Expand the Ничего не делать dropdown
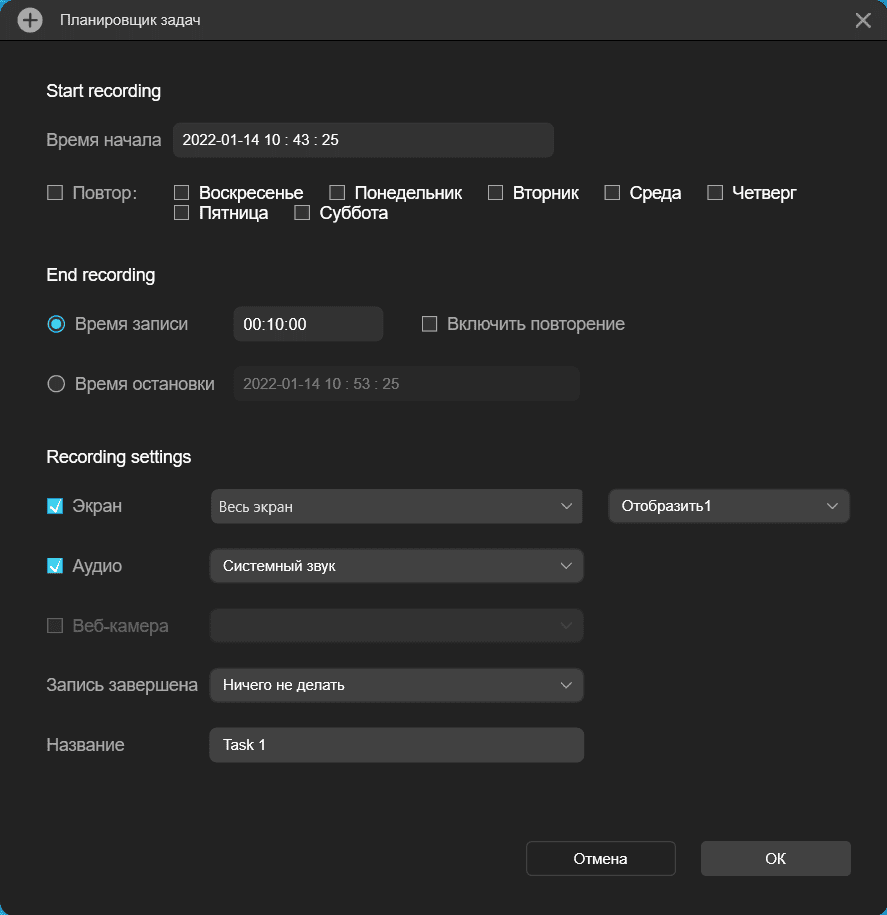This screenshot has height=915, width=887. pyautogui.click(x=396, y=686)
